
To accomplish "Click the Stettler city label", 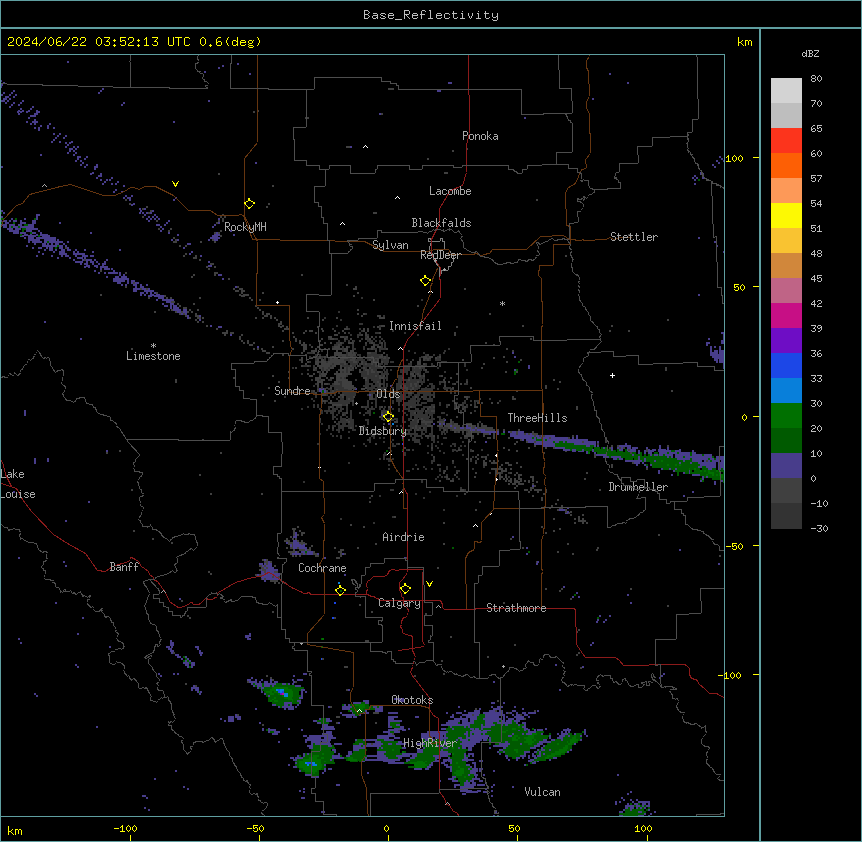I will (634, 237).
